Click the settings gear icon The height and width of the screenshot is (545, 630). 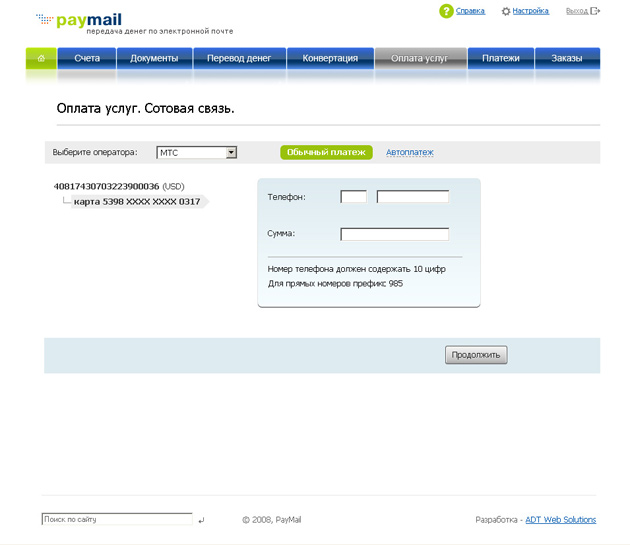(506, 11)
